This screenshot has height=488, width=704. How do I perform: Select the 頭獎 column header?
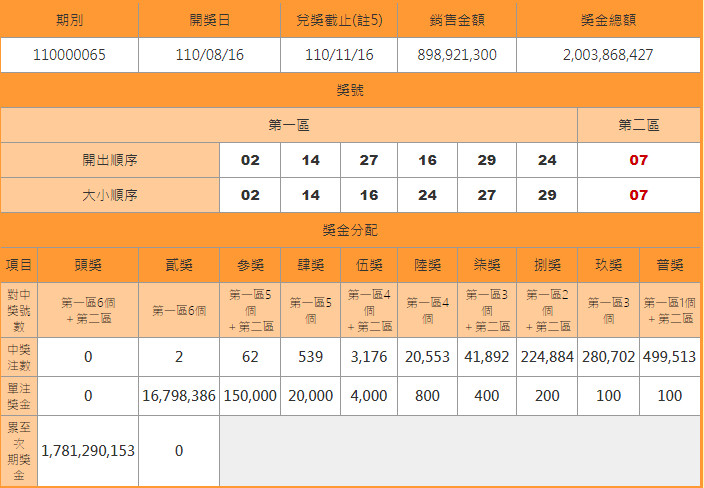[x=88, y=265]
